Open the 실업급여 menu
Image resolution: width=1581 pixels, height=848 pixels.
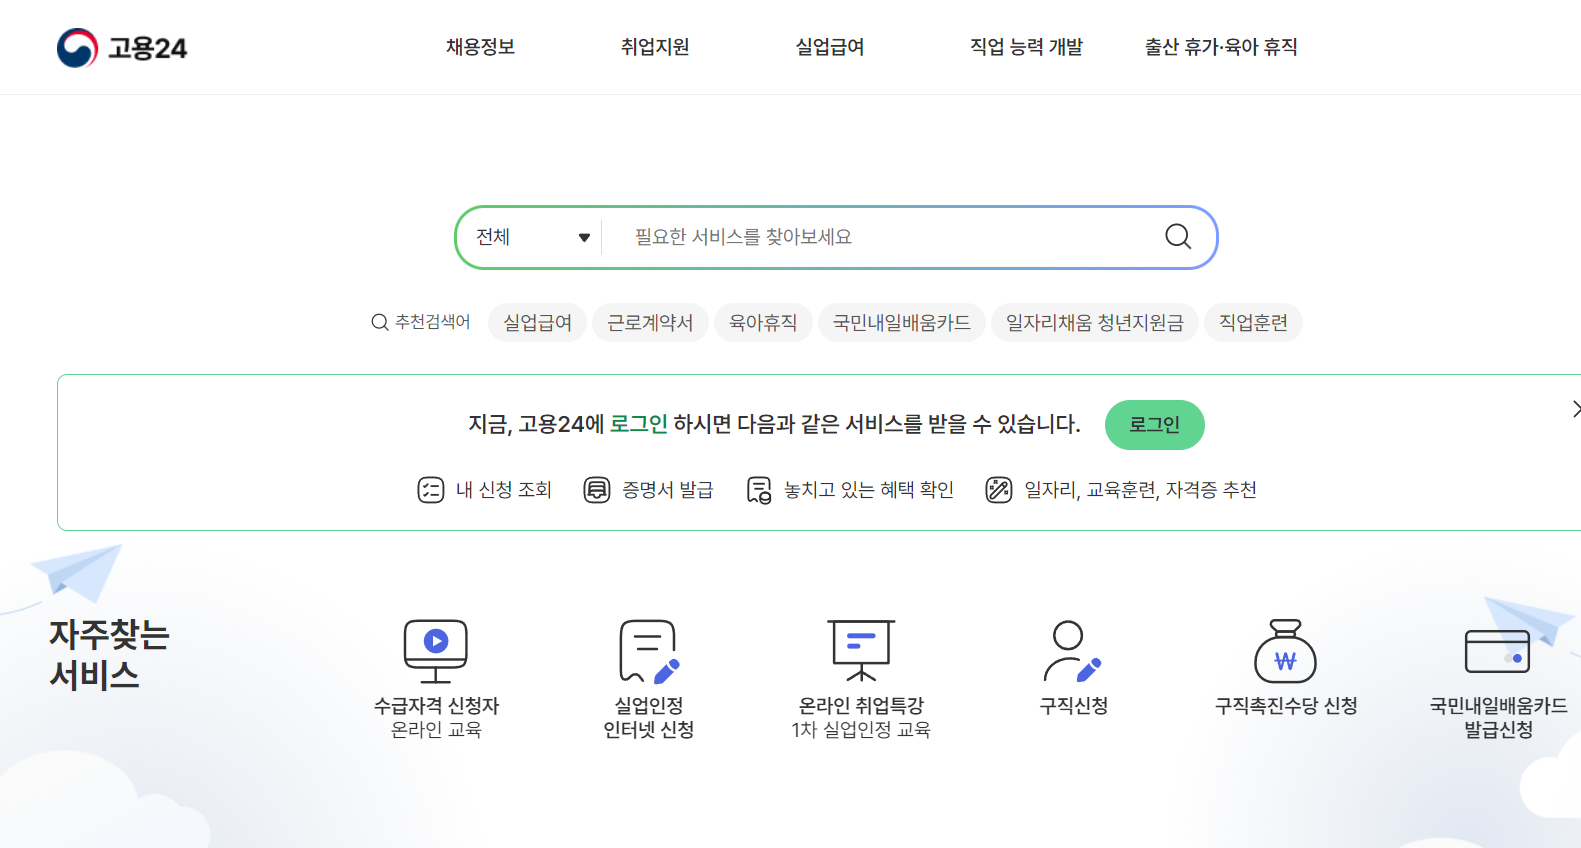pos(830,47)
